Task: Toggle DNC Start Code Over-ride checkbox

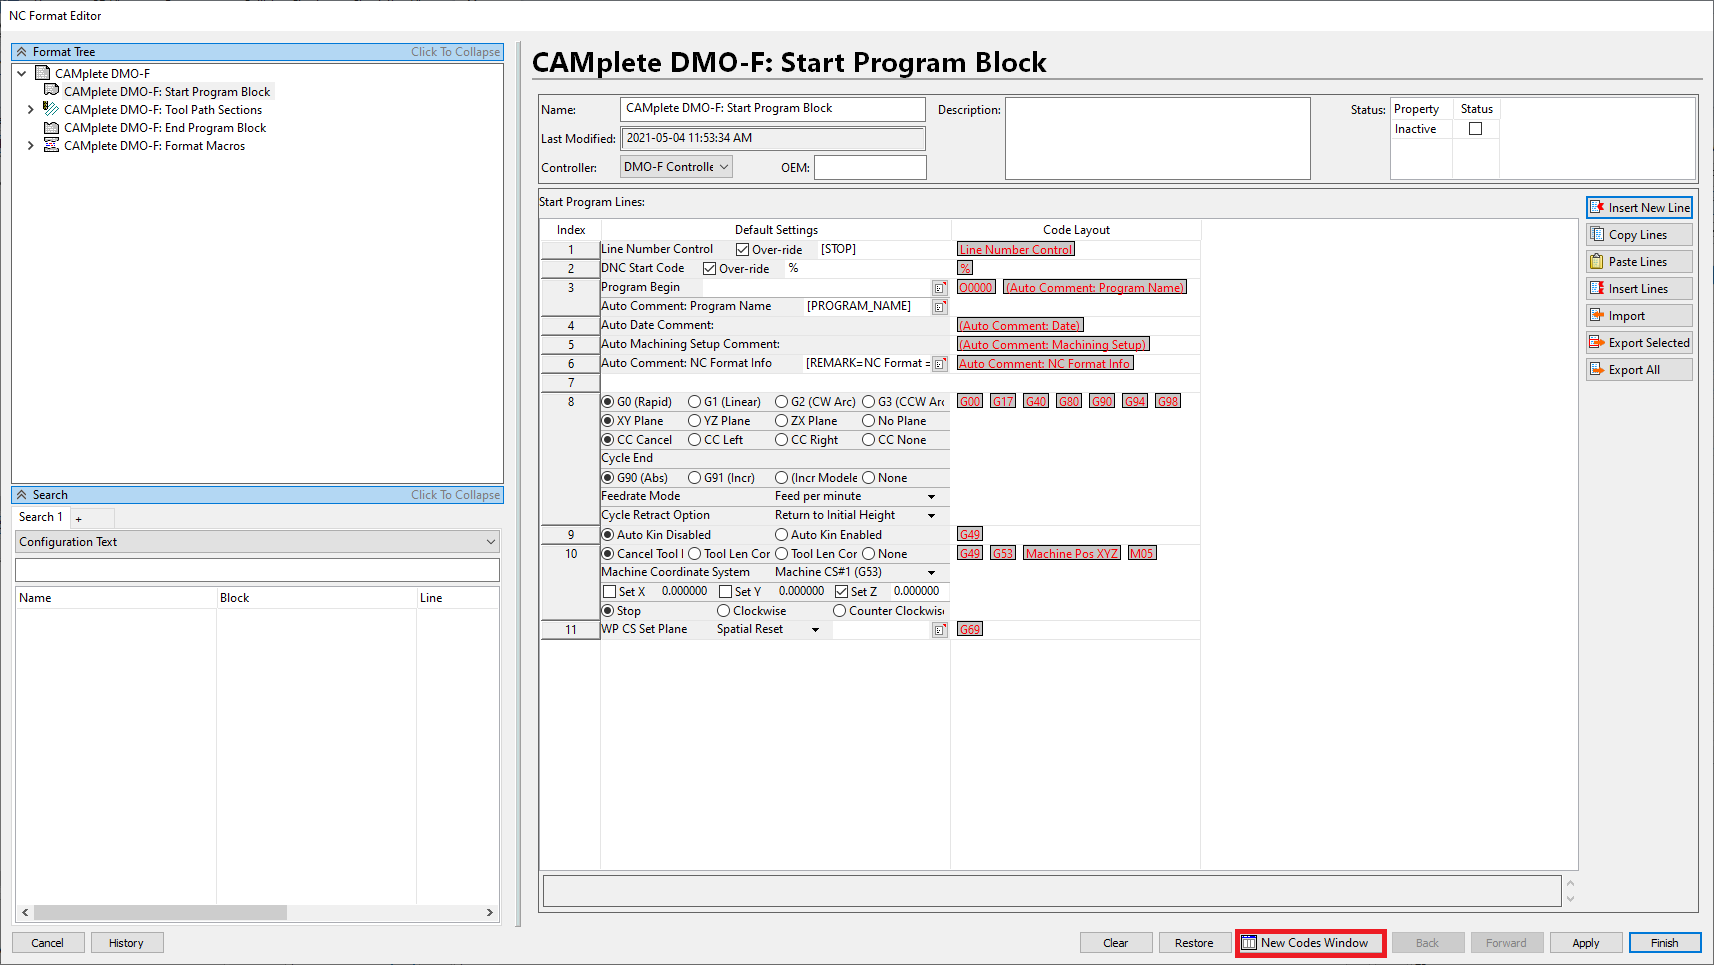Action: [x=709, y=268]
